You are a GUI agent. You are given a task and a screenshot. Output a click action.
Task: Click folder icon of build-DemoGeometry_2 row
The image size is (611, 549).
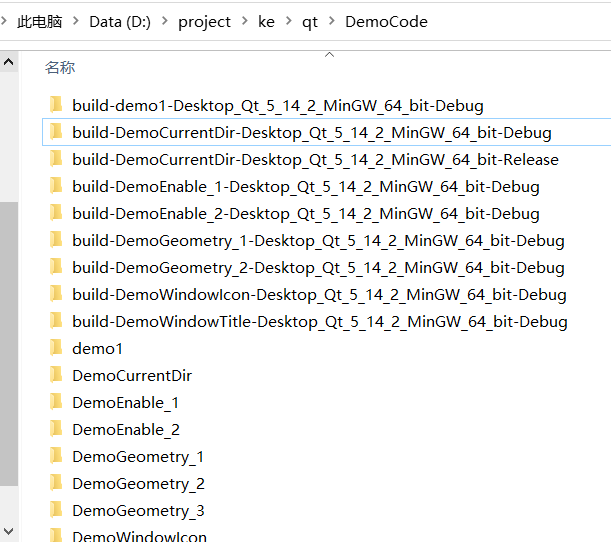(x=56, y=267)
